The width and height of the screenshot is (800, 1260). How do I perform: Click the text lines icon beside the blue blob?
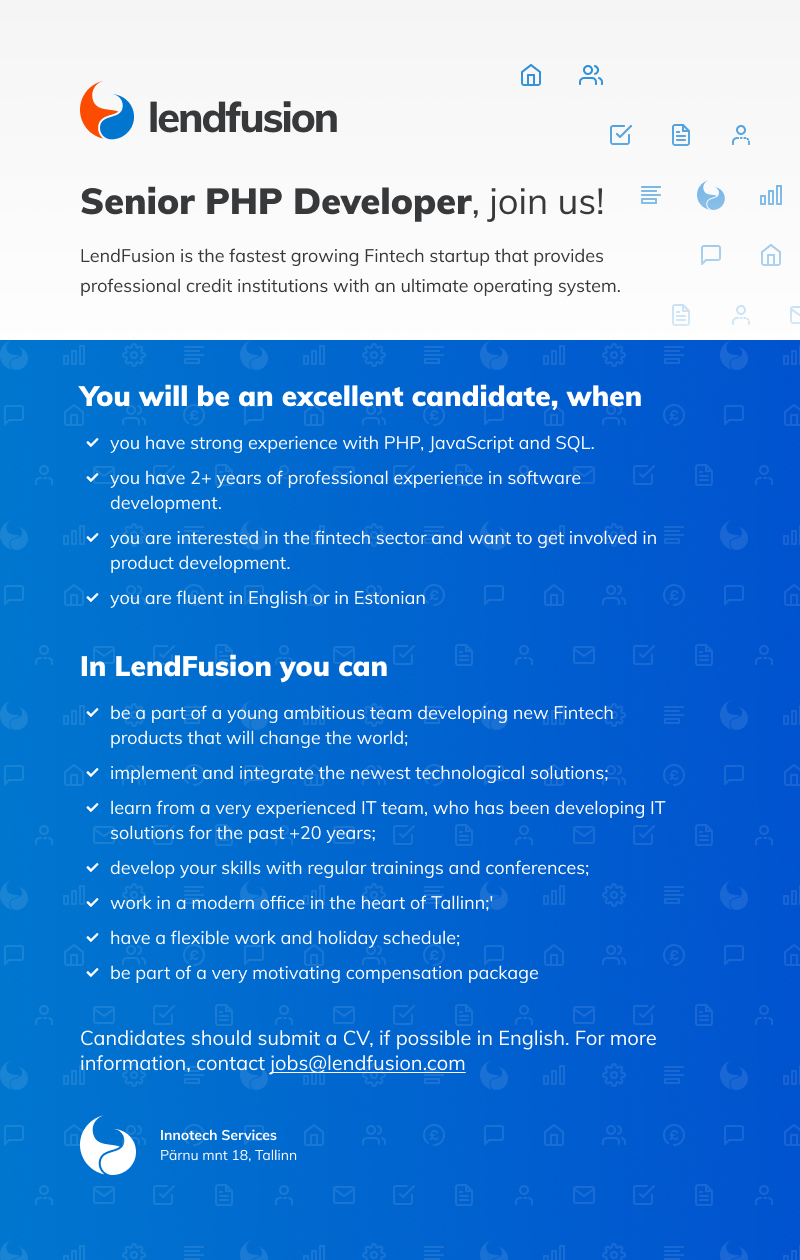(651, 195)
